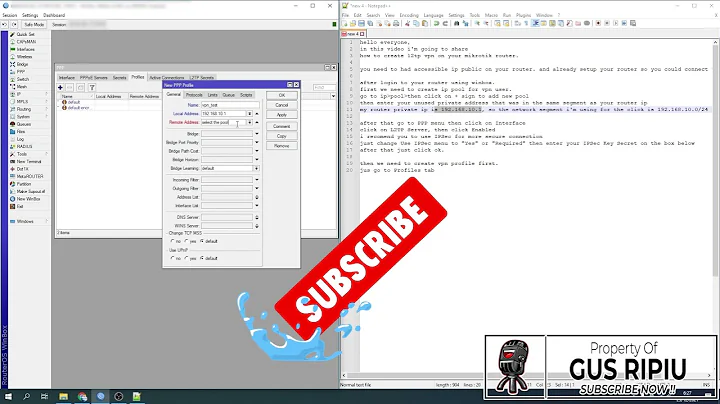This screenshot has height=404, width=720.
Task: Click Find binoculars icon in Notepad++ toolbar
Action: click(457, 23)
